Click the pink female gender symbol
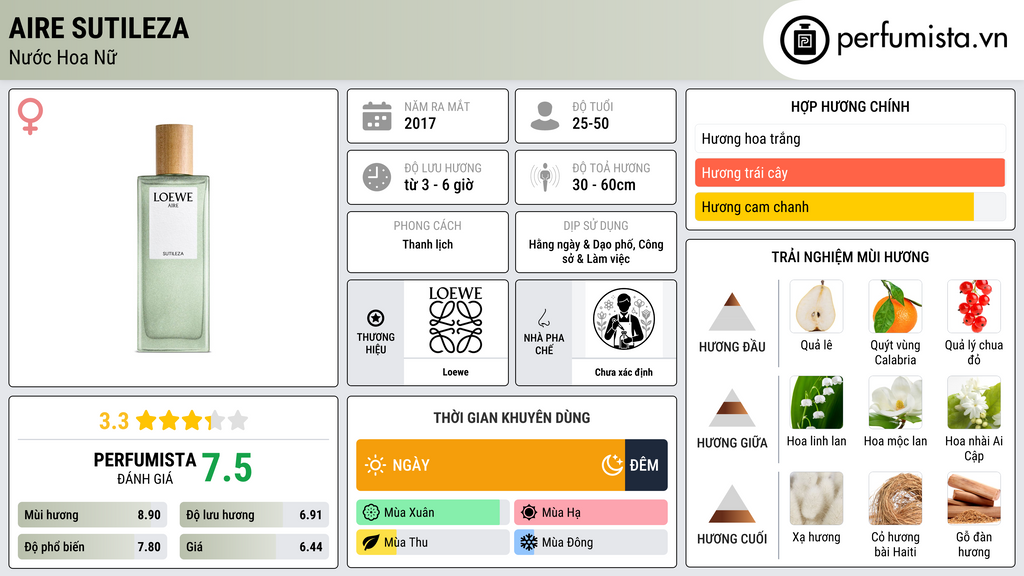The image size is (1024, 576). 30,116
